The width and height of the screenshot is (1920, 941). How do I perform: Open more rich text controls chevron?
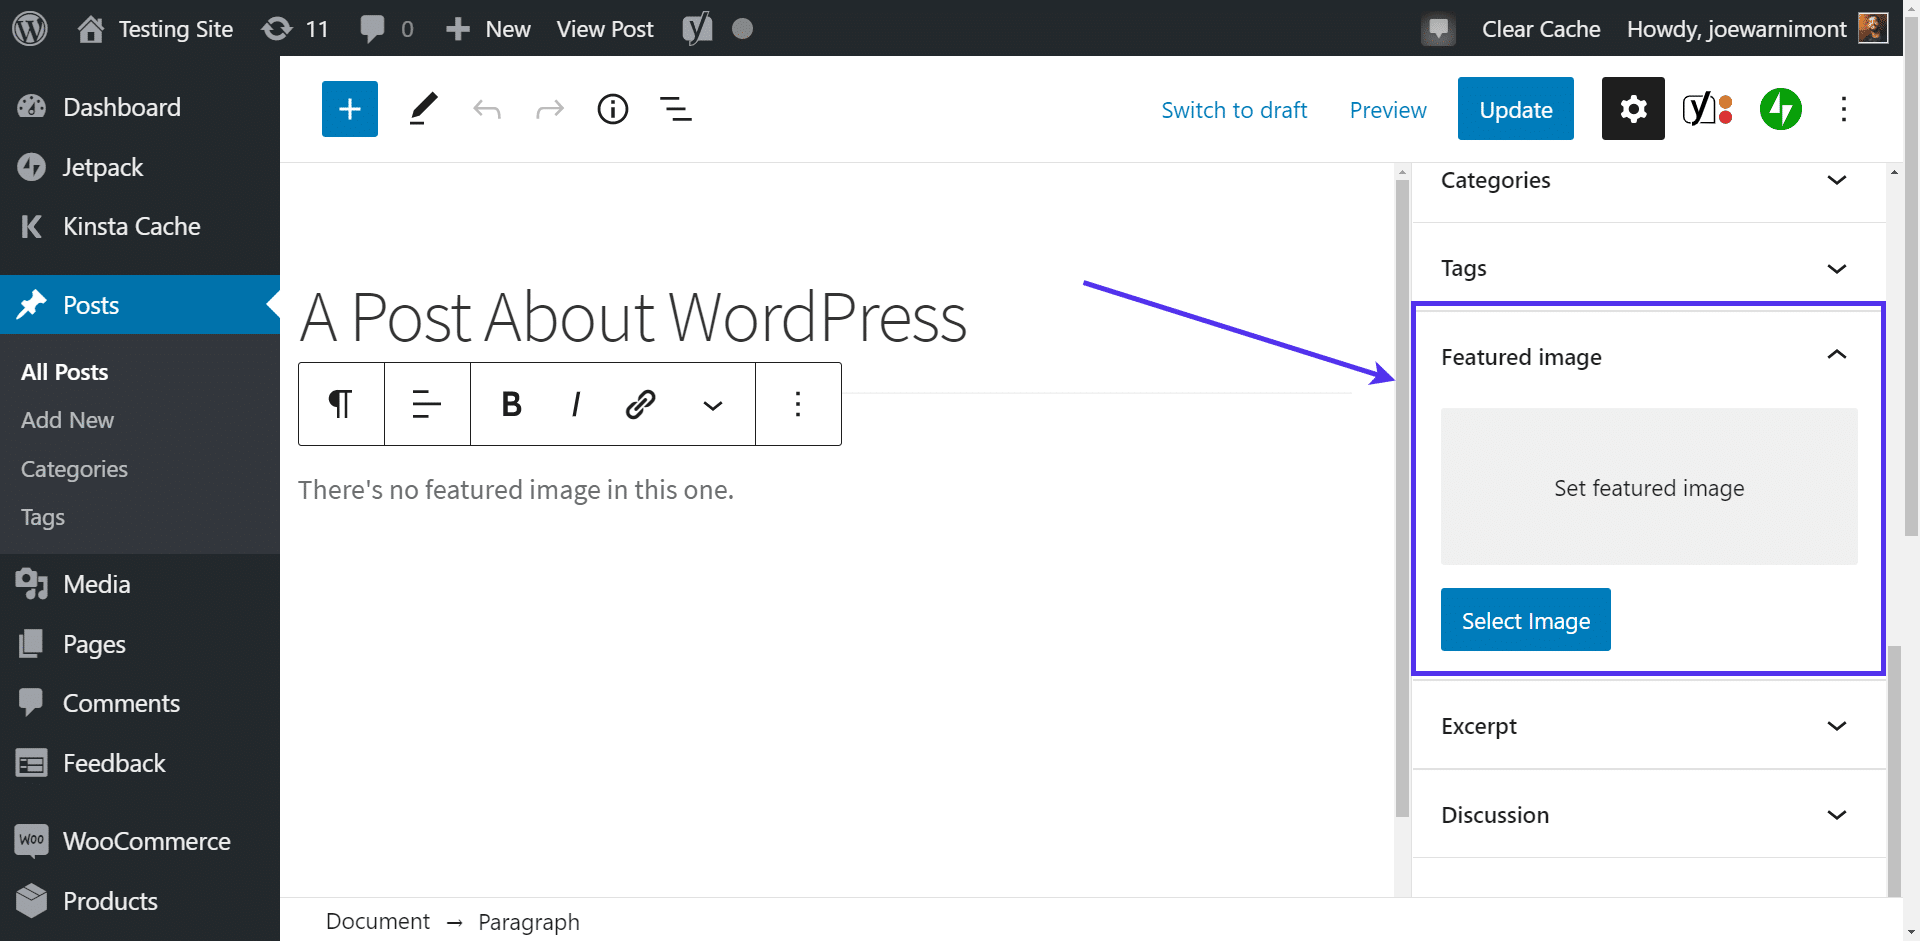click(x=712, y=405)
